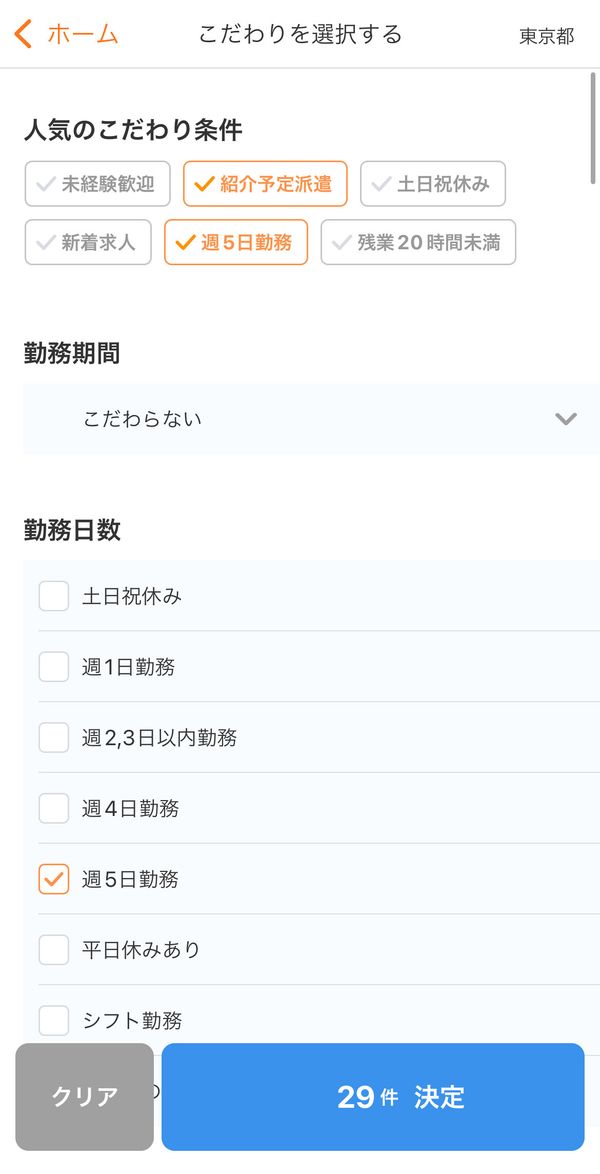Deselect the 週5日勤務 popular chip

click(x=236, y=242)
